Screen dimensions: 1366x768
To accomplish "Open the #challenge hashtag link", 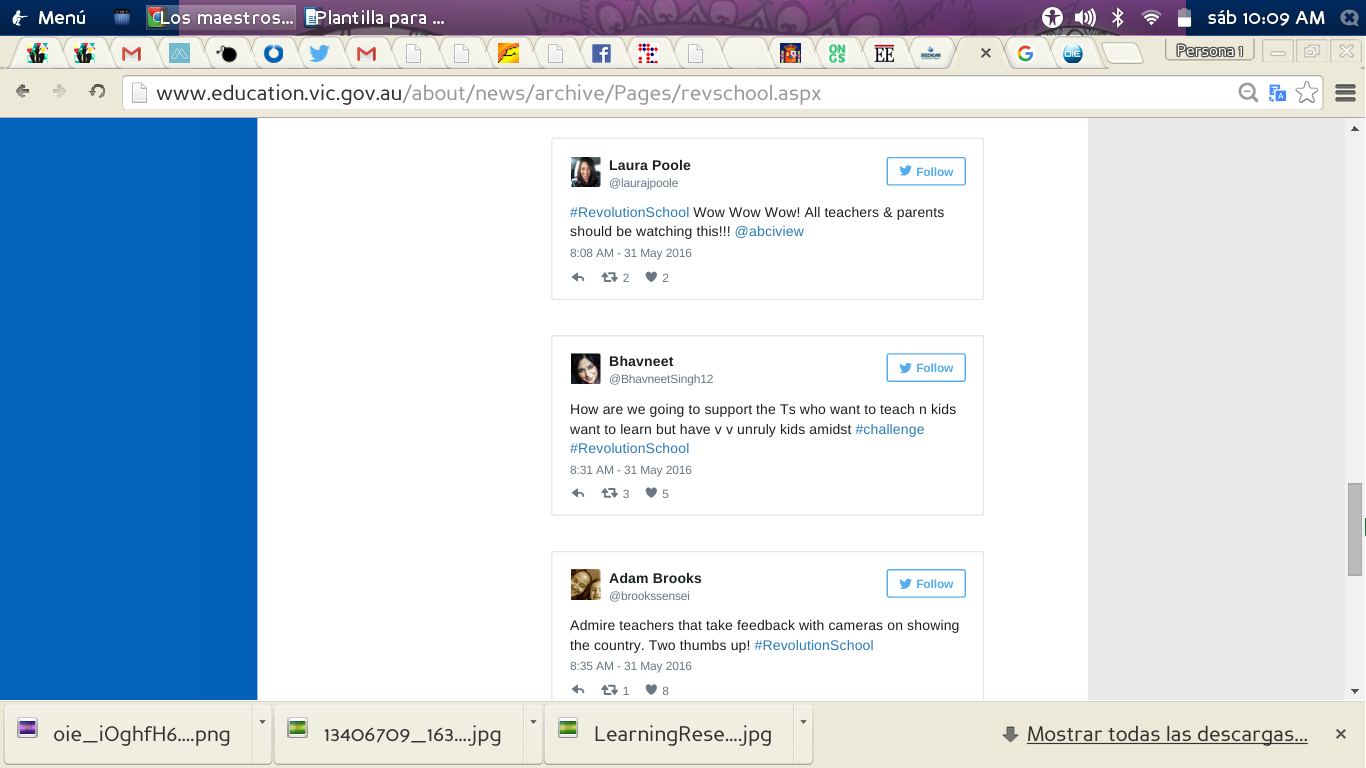I will pos(890,429).
